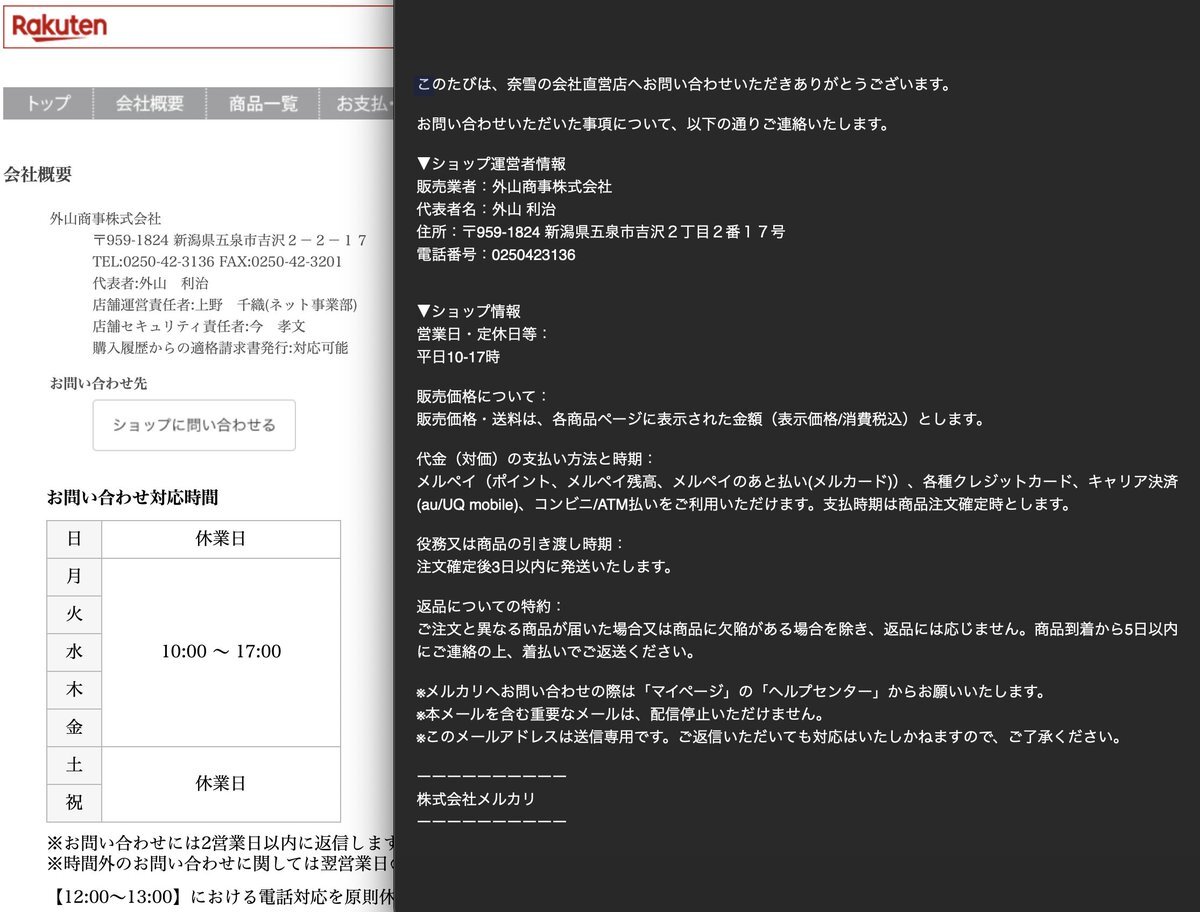Click the 10:00 〜 17:00 table cell
Viewport: 1200px width, 912px height.
tap(221, 652)
